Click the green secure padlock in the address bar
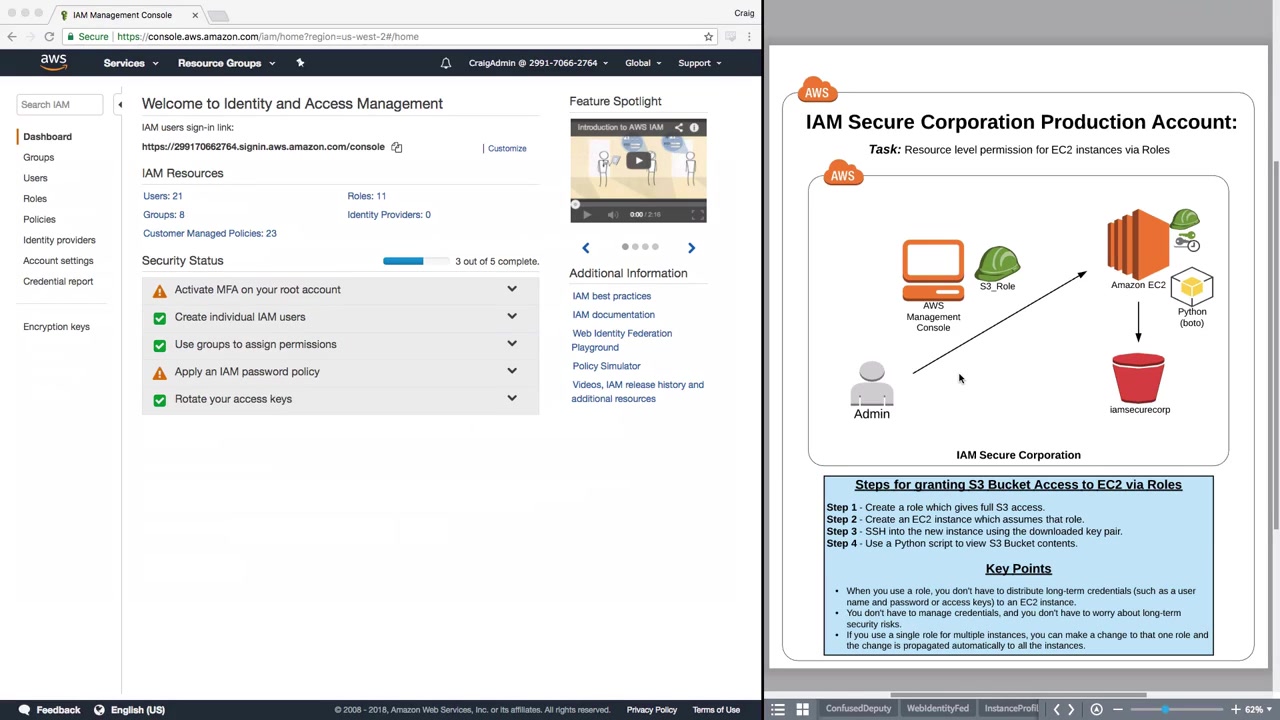 [x=71, y=37]
